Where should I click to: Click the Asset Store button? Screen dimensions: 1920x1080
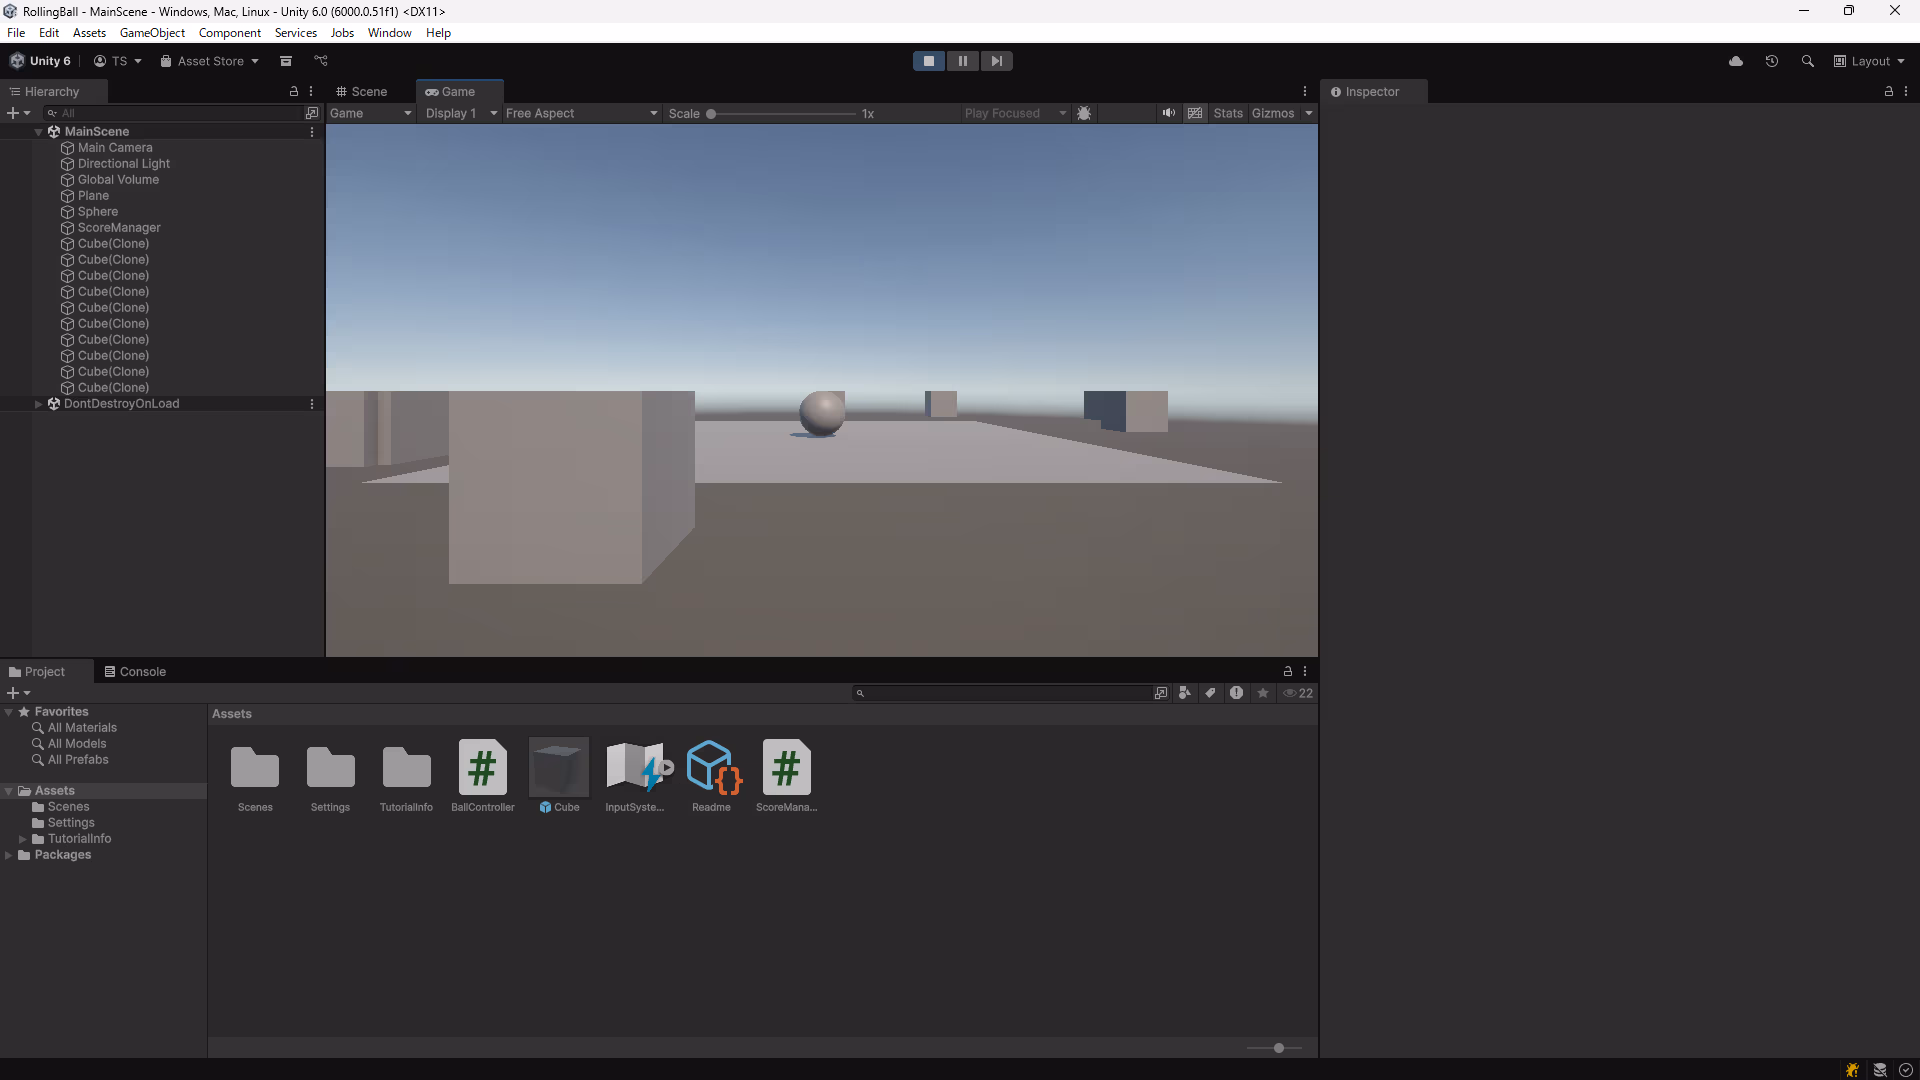tap(210, 61)
